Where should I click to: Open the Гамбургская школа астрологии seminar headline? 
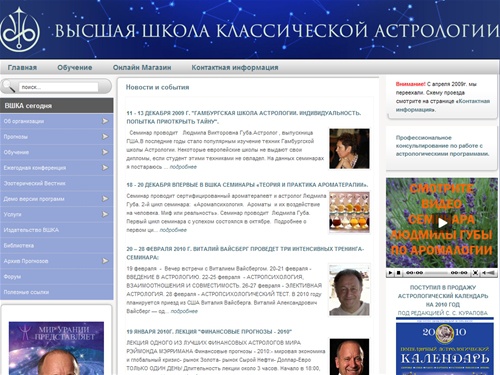coord(244,117)
